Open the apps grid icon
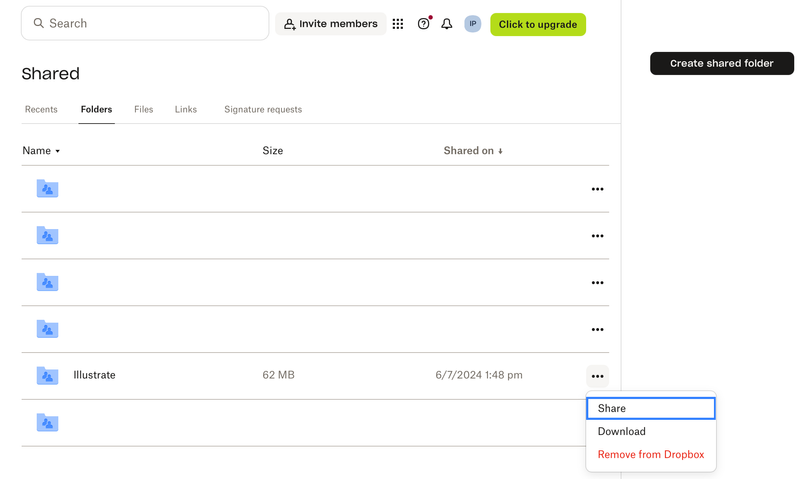This screenshot has height=479, width=800. 398,24
